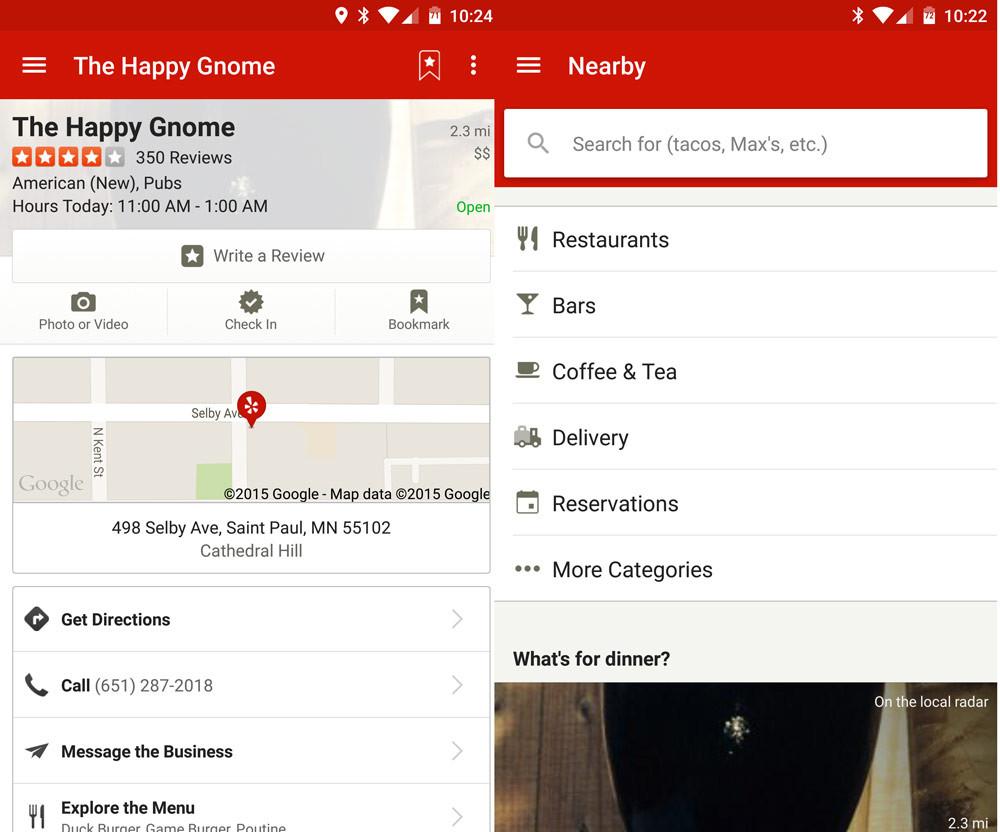Choose the Coffee & Tea category
Image resolution: width=1000 pixels, height=832 pixels.
pos(614,372)
